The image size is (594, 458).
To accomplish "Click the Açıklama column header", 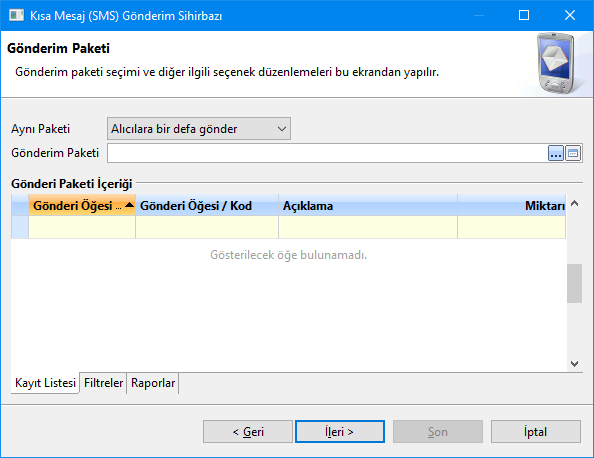I will (368, 205).
